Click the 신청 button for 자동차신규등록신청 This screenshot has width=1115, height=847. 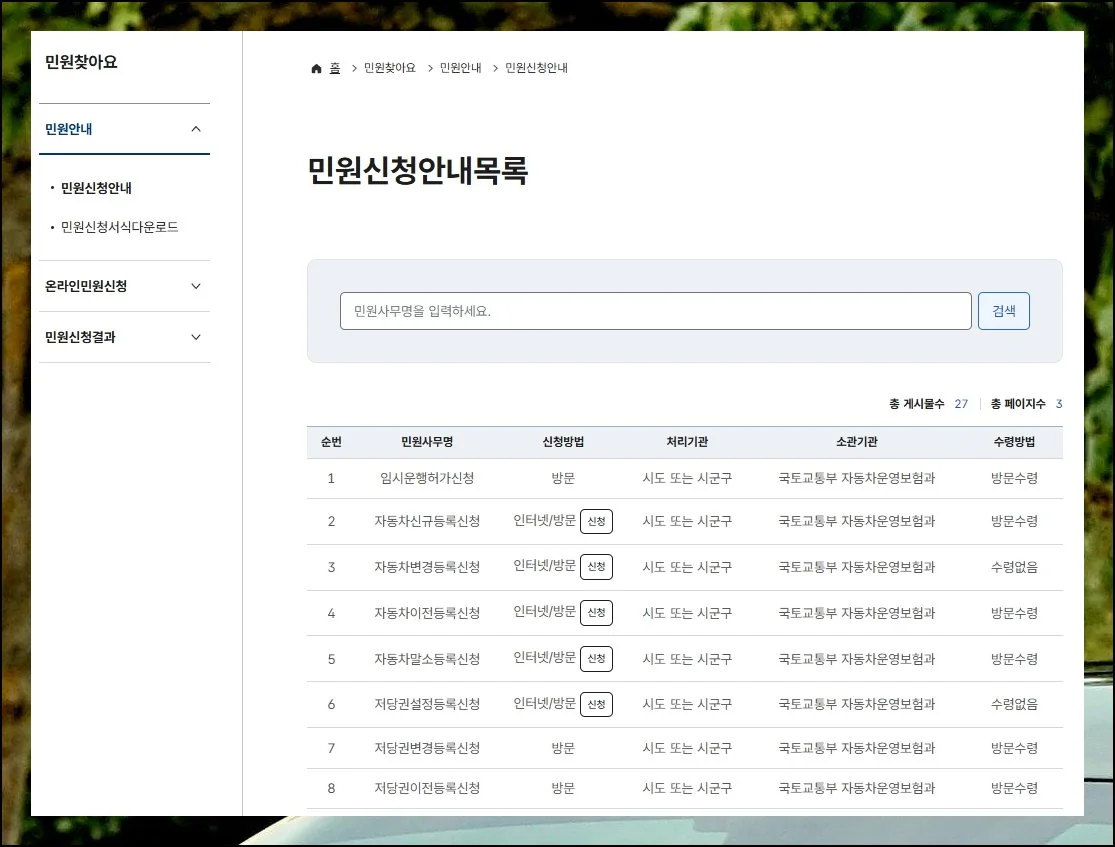tap(597, 521)
